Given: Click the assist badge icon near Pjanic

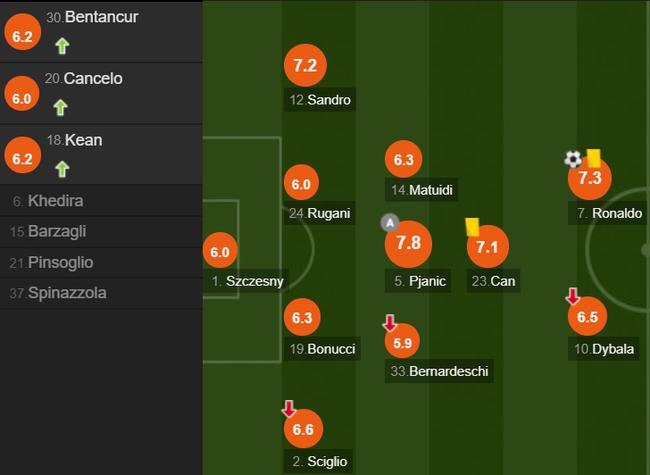Looking at the screenshot, I should pos(390,222).
